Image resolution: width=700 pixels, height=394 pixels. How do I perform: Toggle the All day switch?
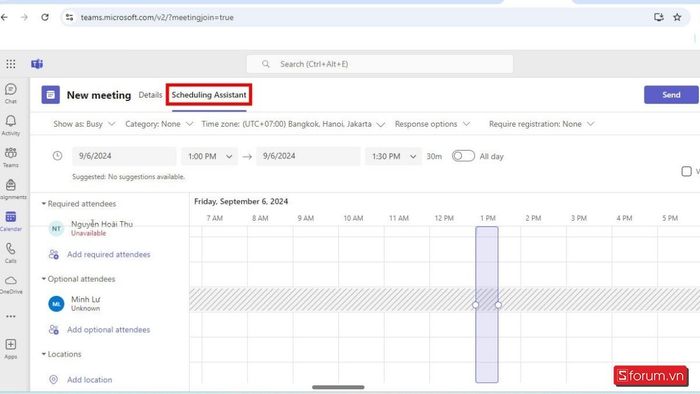(463, 156)
